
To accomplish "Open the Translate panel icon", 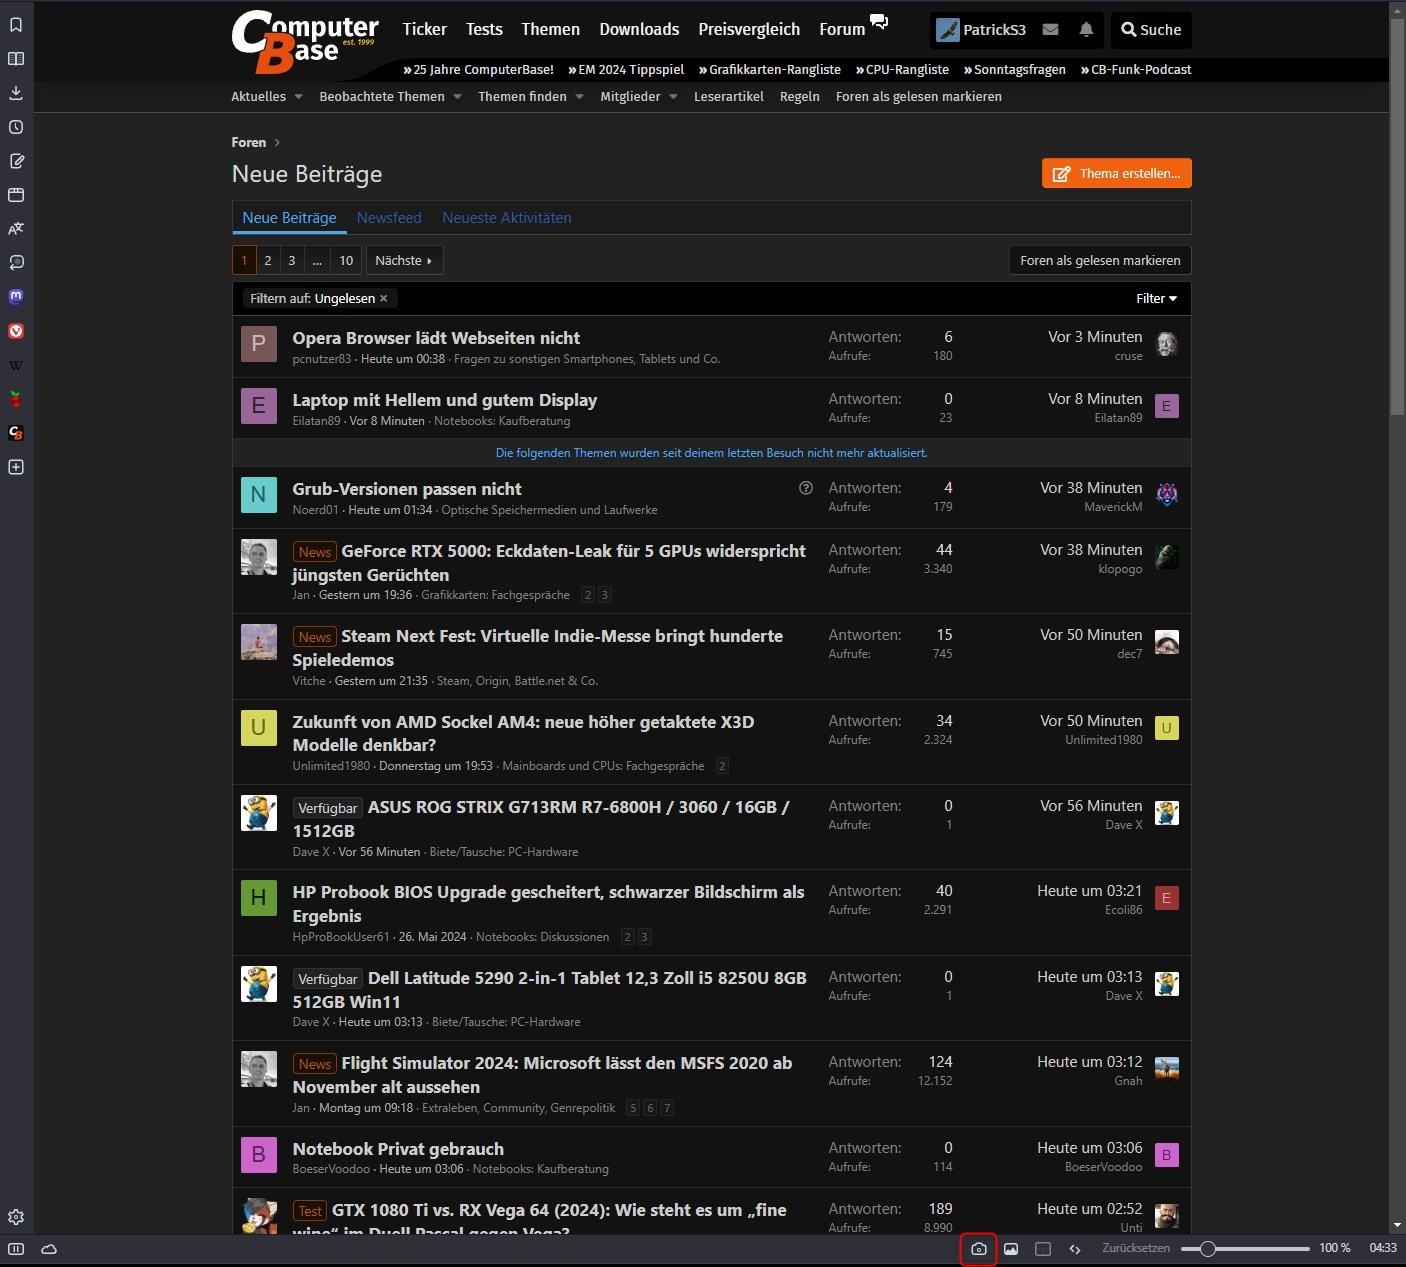I will coord(16,229).
